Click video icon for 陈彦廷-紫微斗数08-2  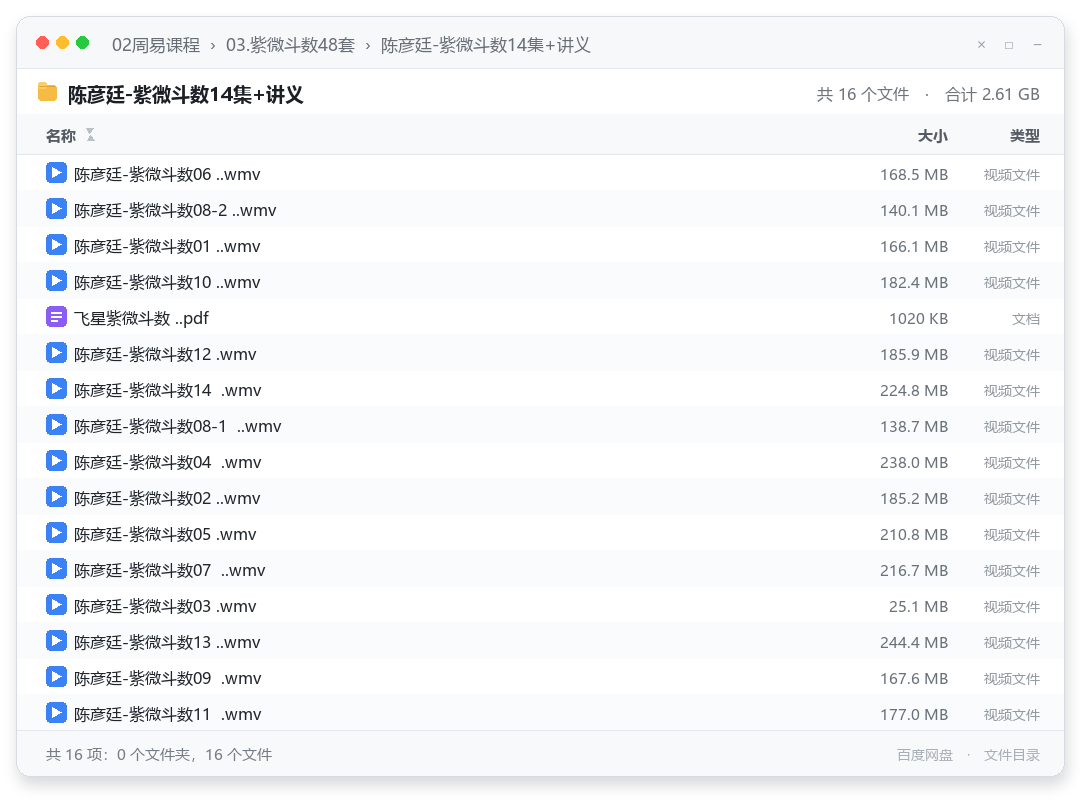56,209
